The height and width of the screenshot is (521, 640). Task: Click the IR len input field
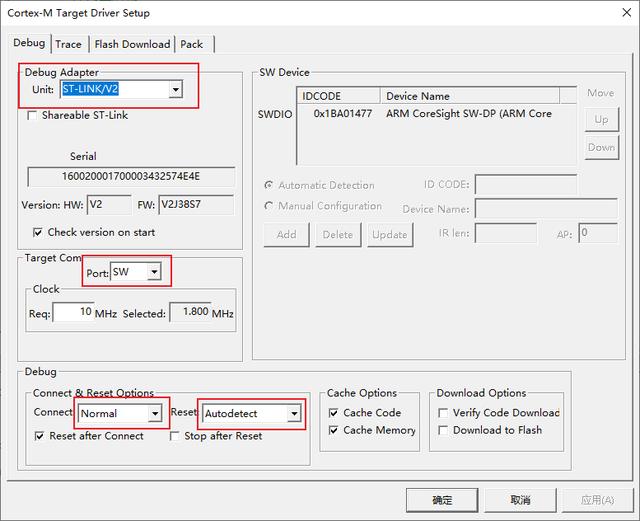(506, 233)
